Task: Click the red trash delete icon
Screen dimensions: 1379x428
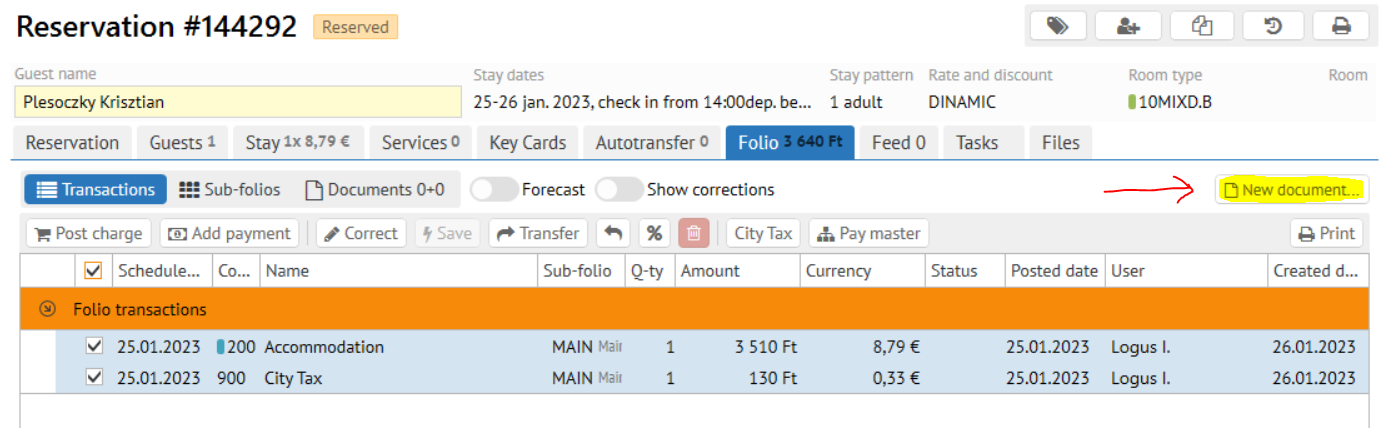Action: pyautogui.click(x=694, y=233)
